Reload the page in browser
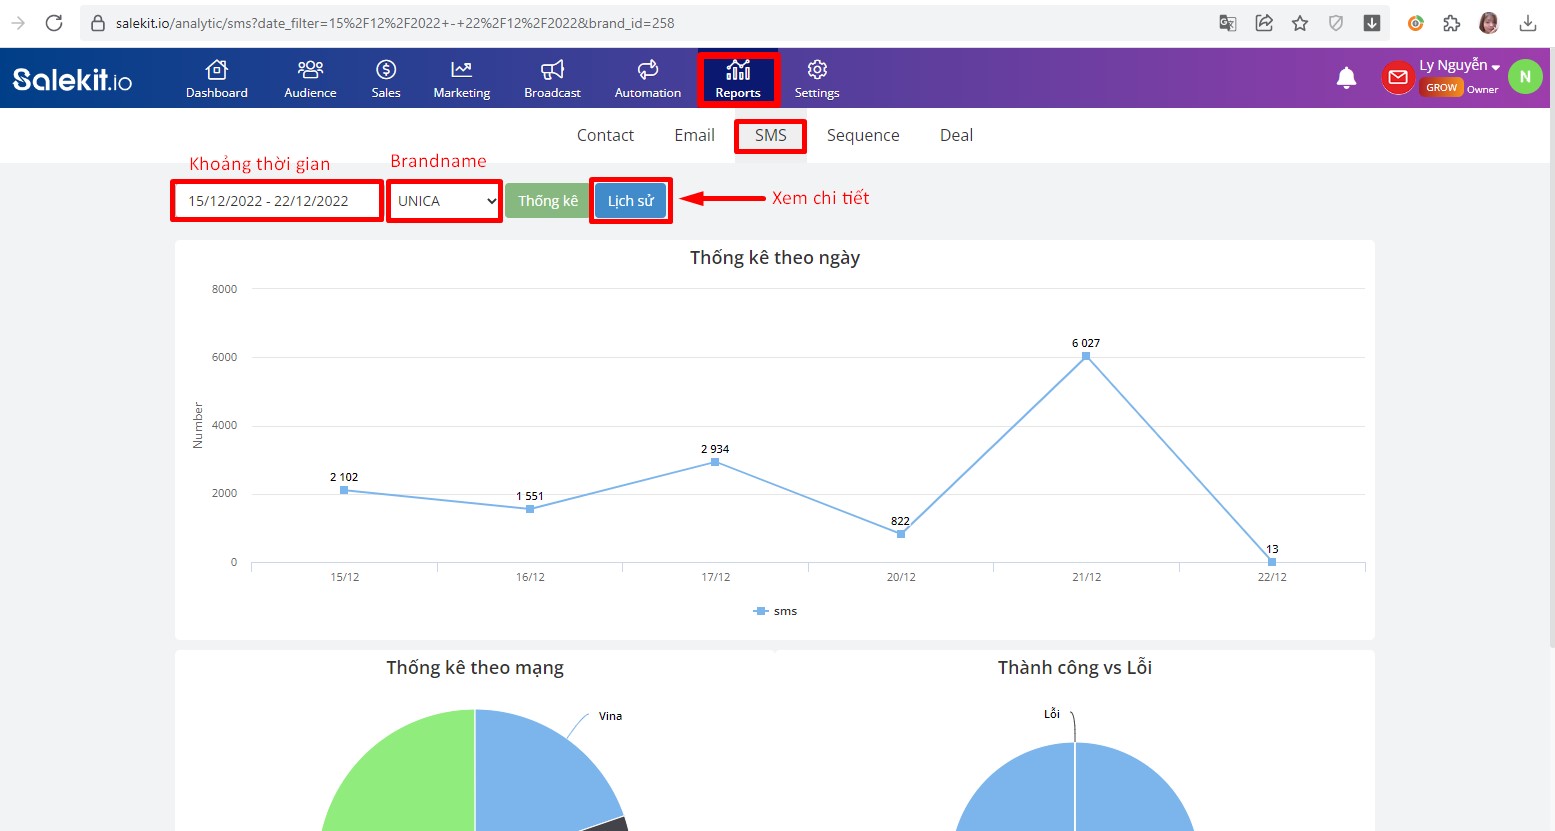1555x831 pixels. coord(54,23)
